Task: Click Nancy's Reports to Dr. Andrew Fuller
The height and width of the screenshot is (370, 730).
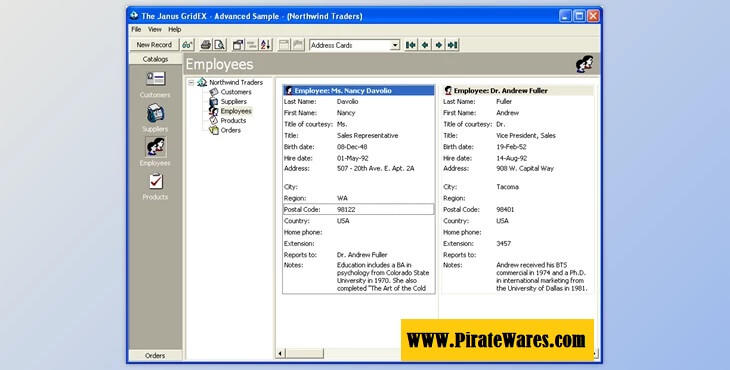Action: [362, 255]
